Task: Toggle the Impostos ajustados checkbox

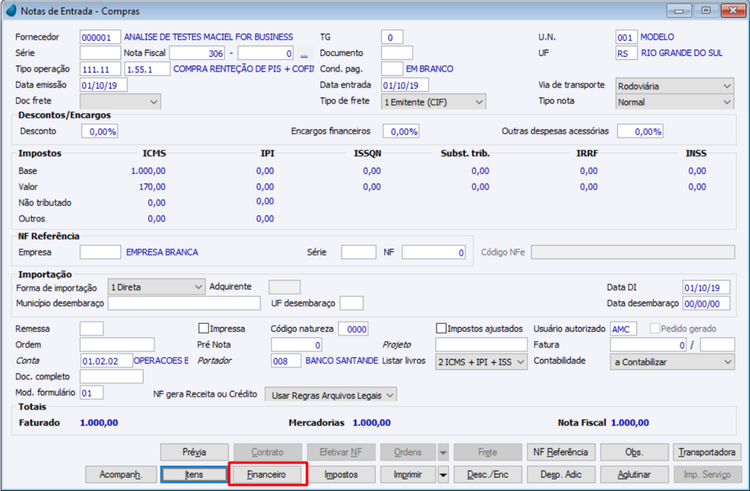Action: coord(441,328)
